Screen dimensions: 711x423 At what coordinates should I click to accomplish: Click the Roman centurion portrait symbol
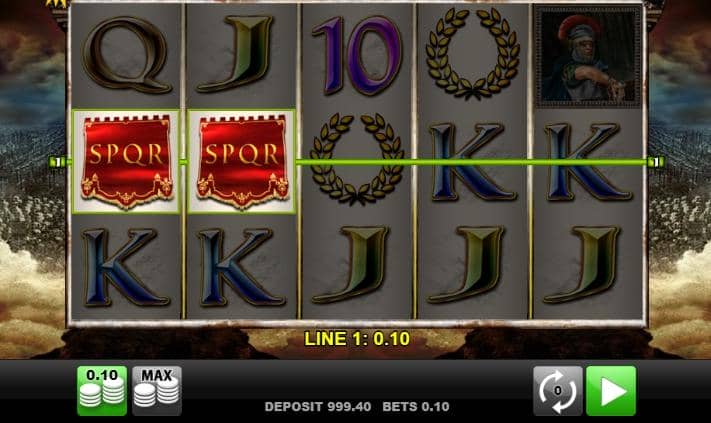(588, 57)
